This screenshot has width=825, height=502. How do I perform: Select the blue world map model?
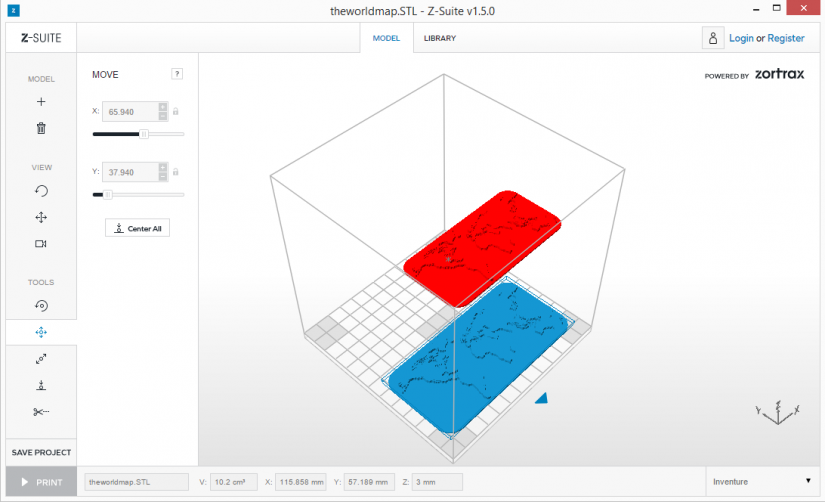pos(476,358)
